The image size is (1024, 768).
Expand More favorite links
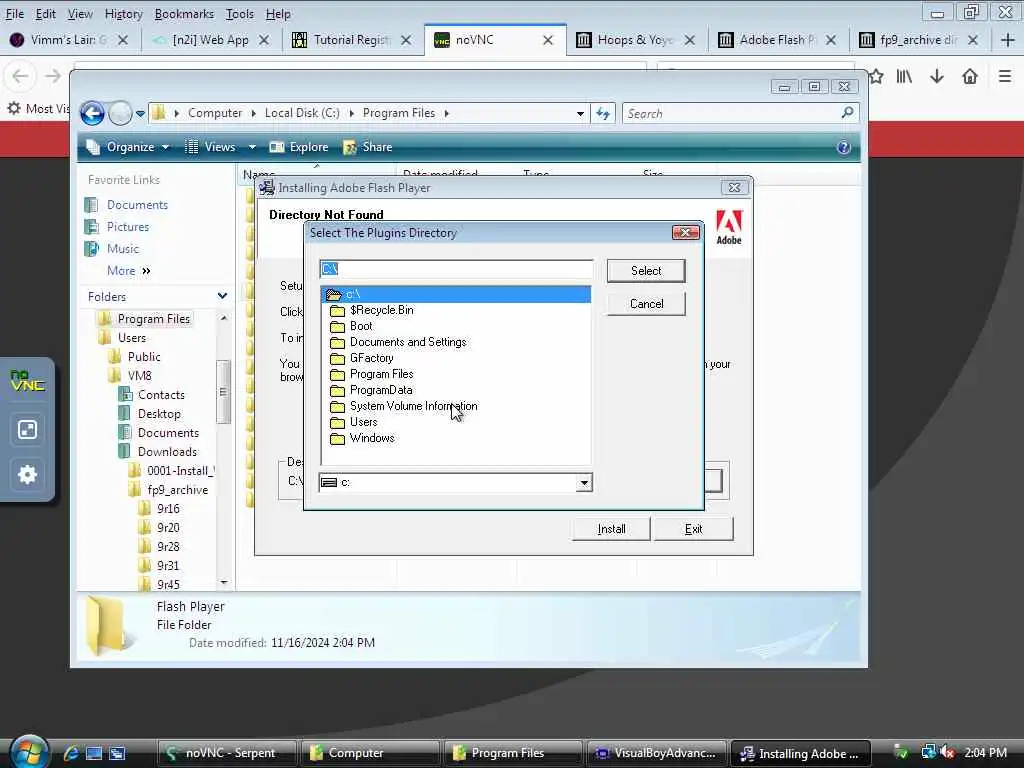[129, 270]
